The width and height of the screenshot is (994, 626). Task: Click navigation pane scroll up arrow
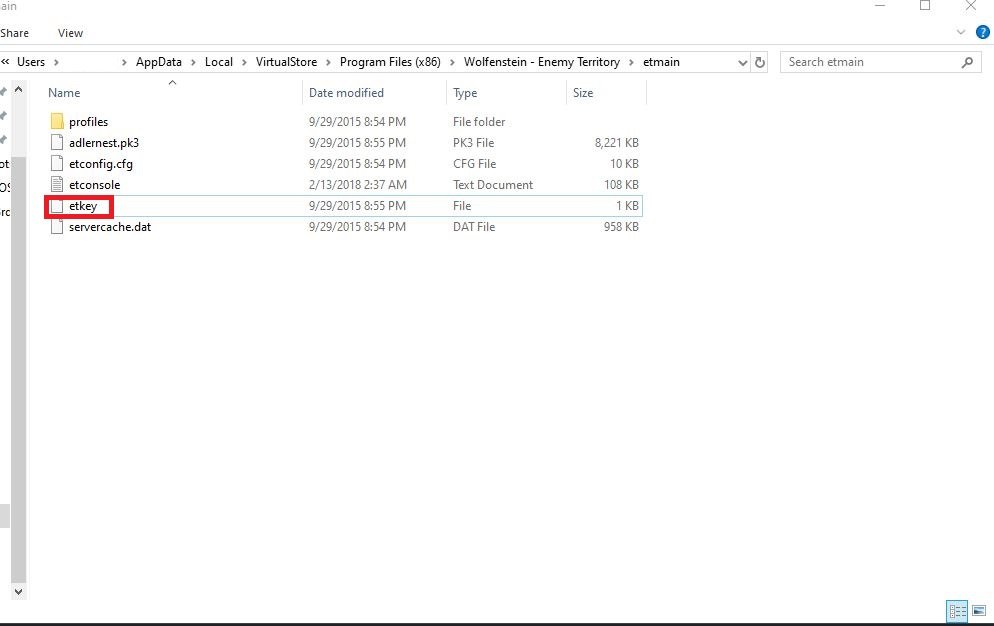coord(18,89)
